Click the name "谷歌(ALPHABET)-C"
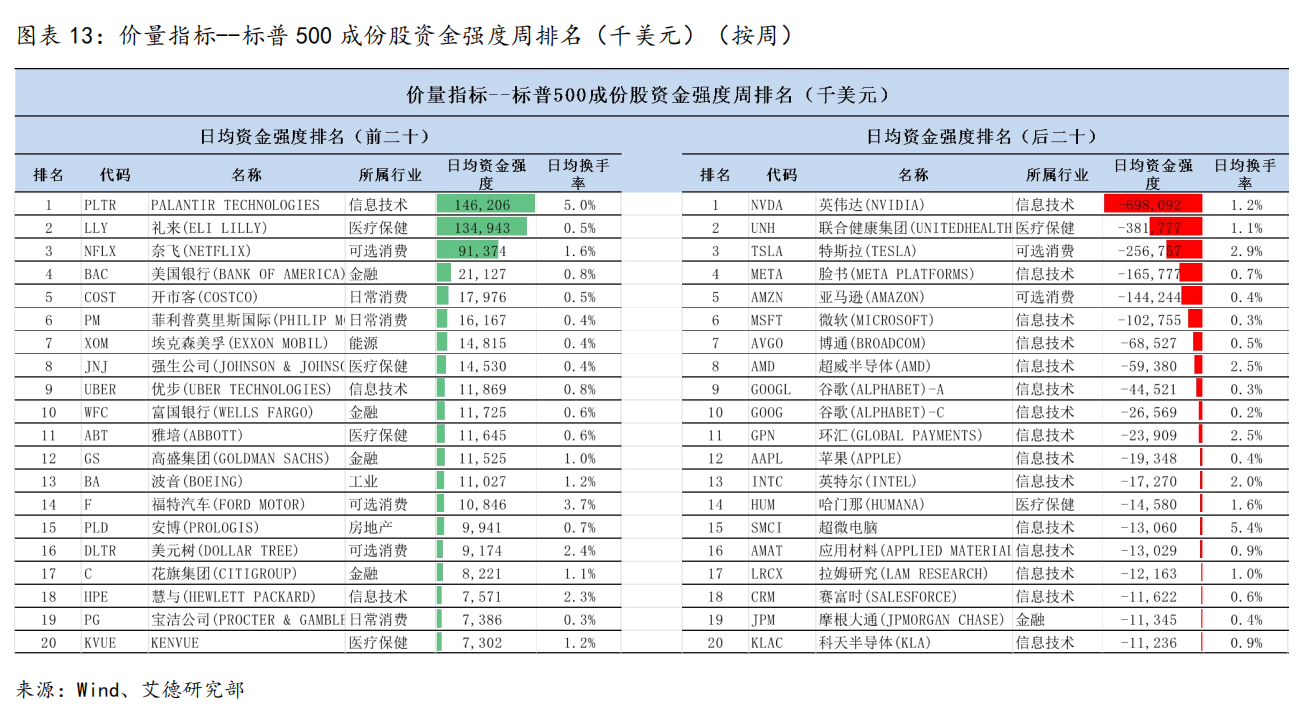The width and height of the screenshot is (1302, 712). click(882, 412)
